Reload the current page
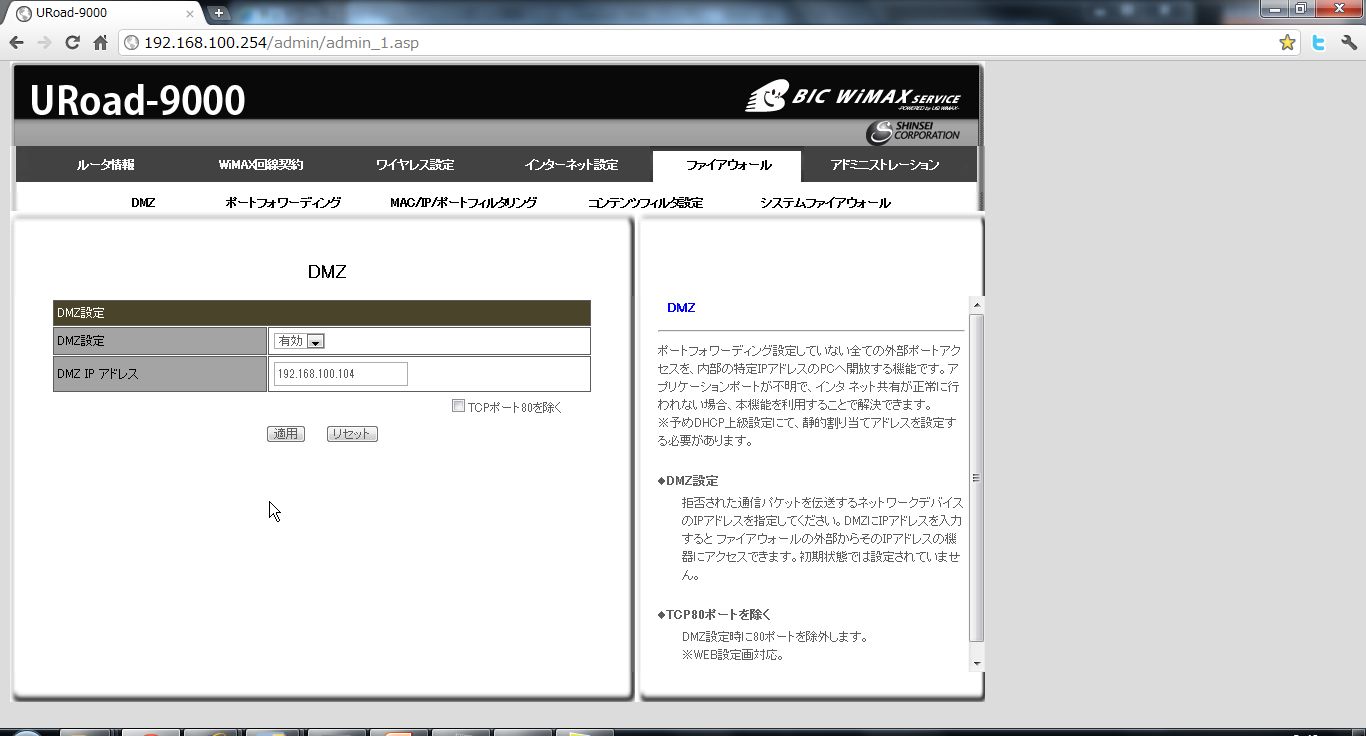This screenshot has width=1366, height=736. (x=72, y=43)
